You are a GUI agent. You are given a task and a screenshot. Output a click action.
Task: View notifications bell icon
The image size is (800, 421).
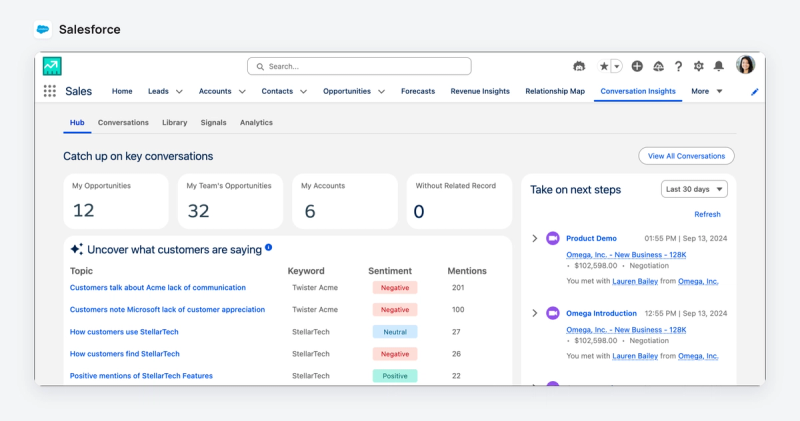click(x=718, y=66)
